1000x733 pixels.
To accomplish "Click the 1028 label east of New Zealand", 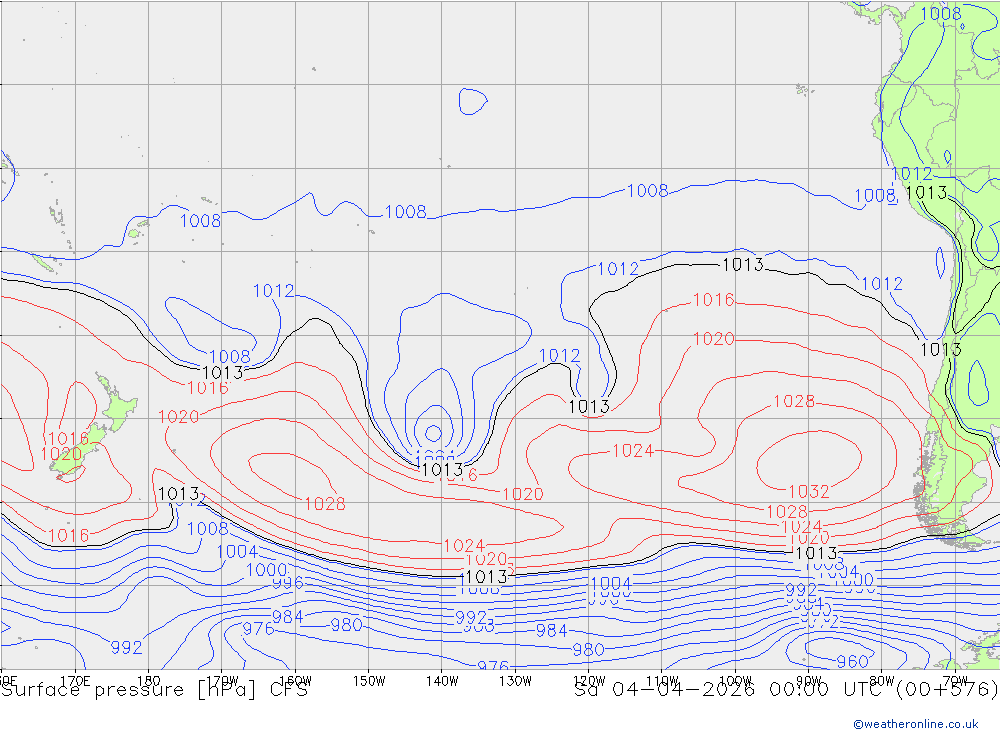I will click(x=325, y=504).
